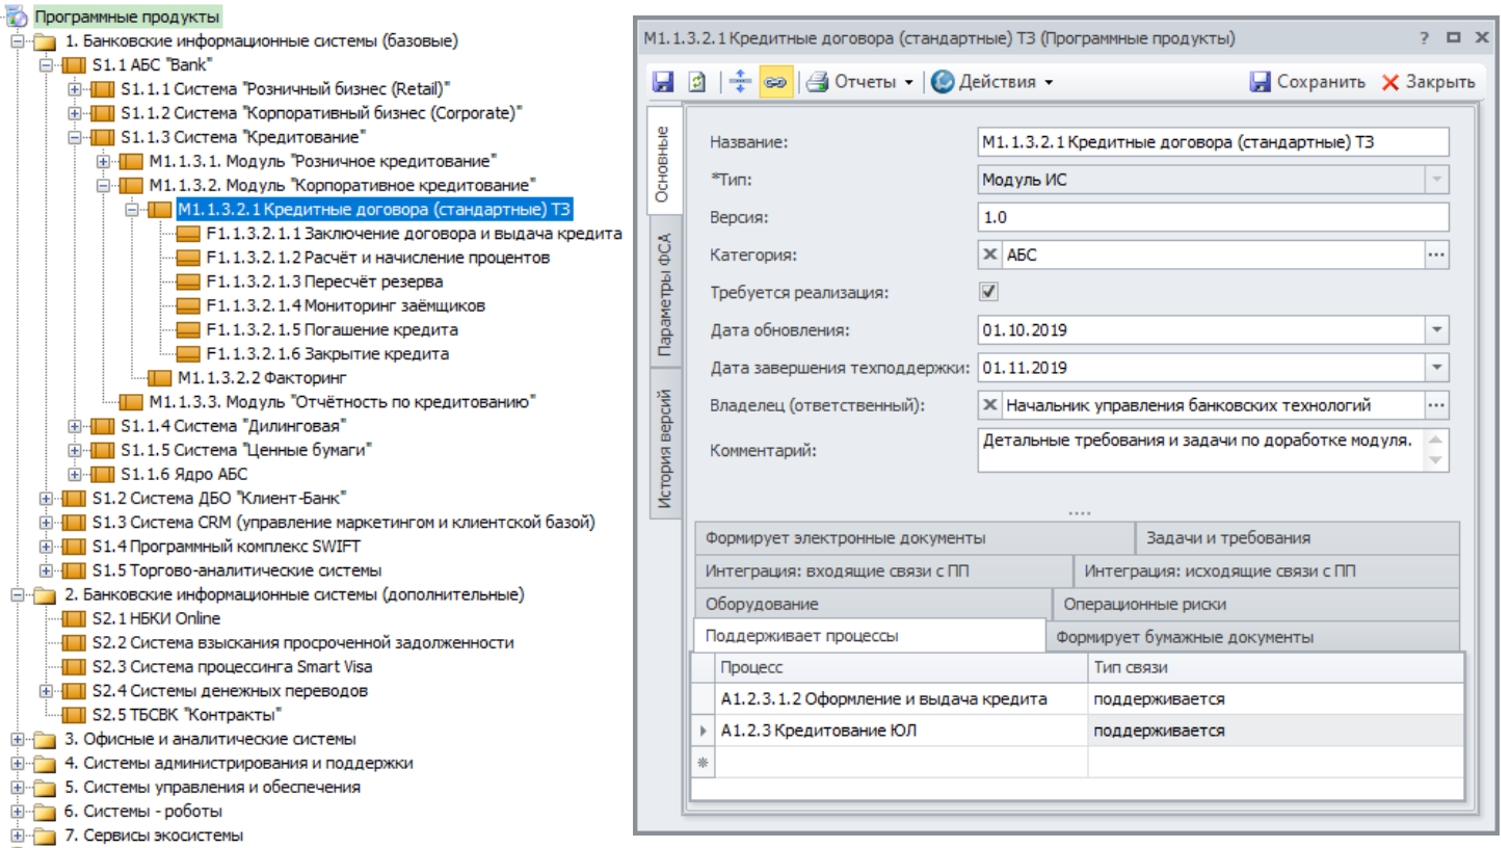1501x848 pixels.
Task: Expand the S1.2 Система ДБО Клиент-Банк node
Action: pos(46,498)
